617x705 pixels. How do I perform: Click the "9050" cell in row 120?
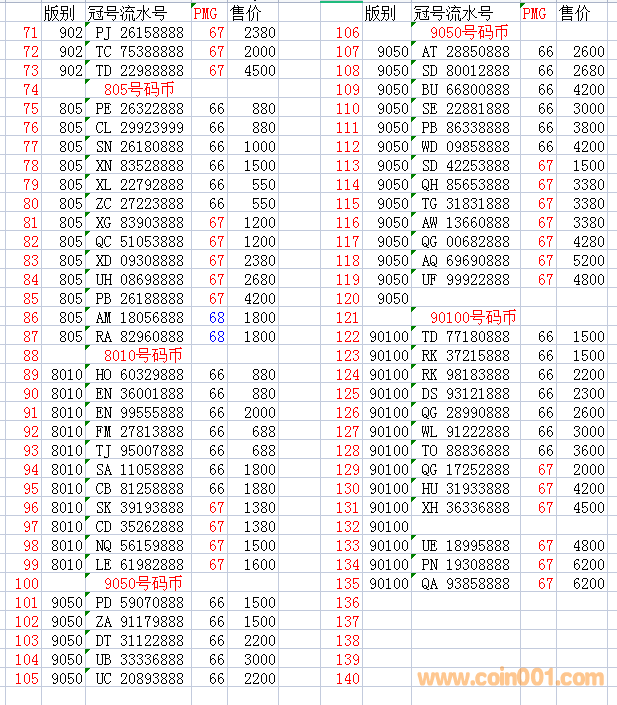[x=394, y=299]
